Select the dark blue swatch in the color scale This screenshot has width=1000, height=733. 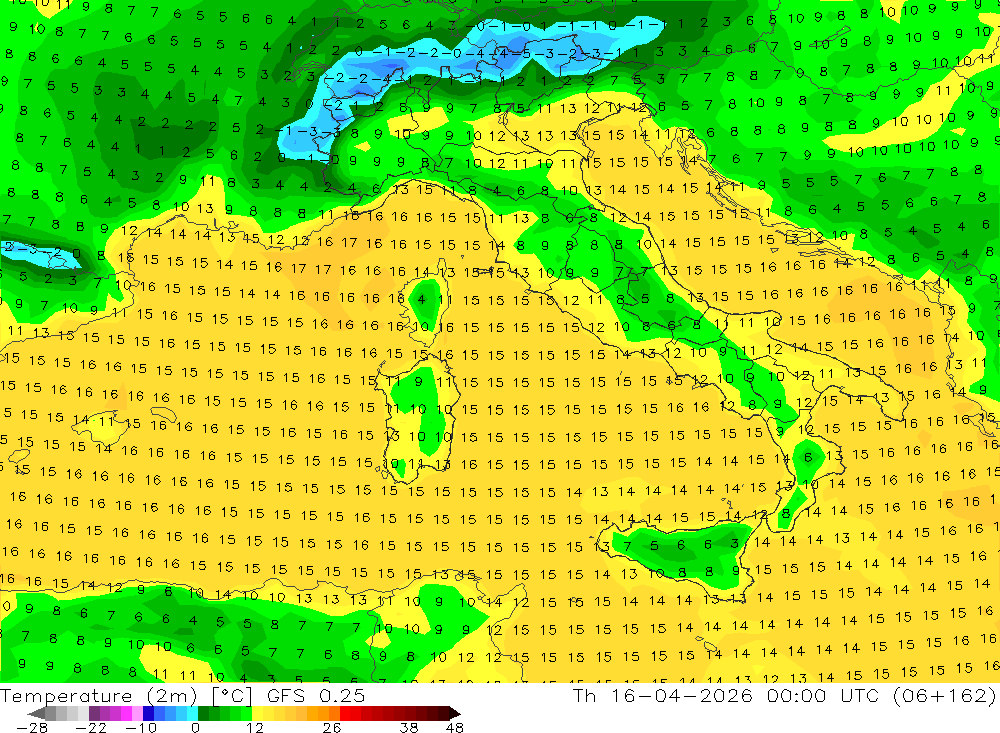148,713
